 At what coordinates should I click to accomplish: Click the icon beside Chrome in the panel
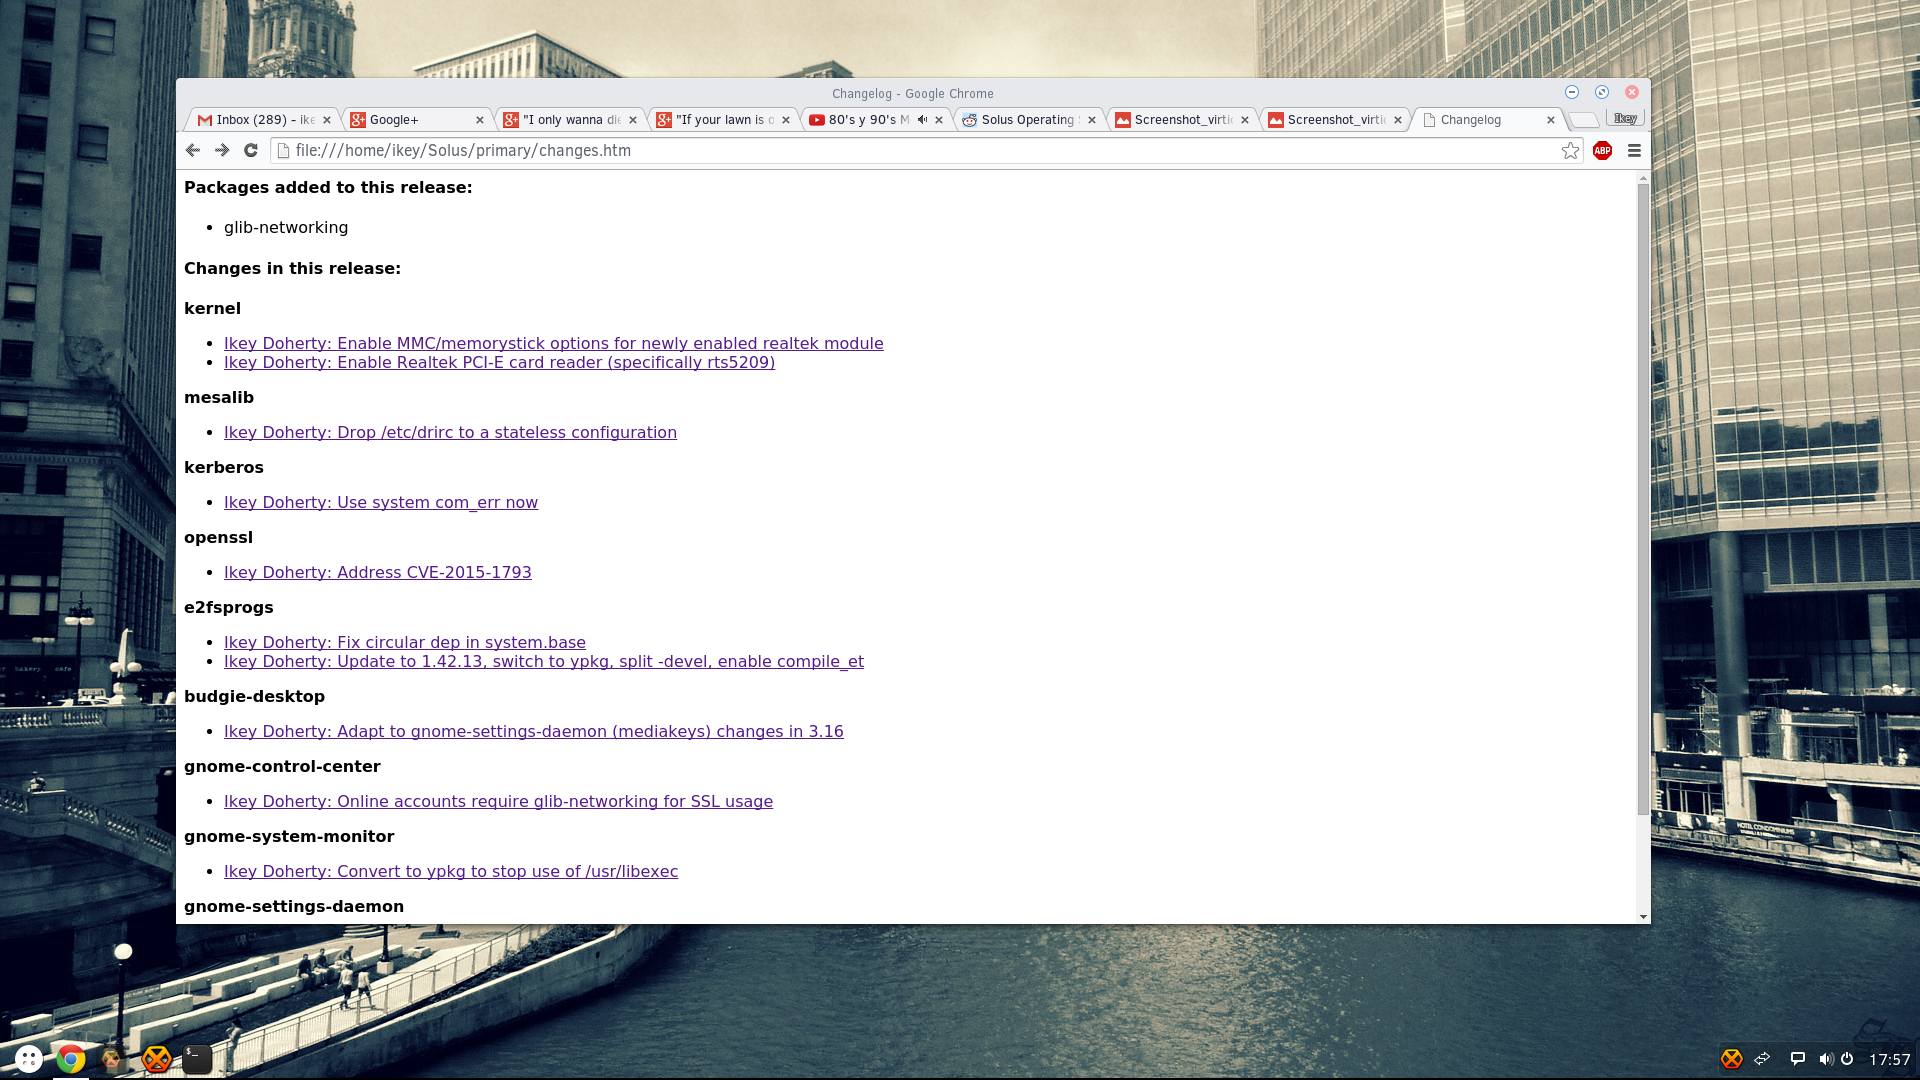tap(112, 1059)
